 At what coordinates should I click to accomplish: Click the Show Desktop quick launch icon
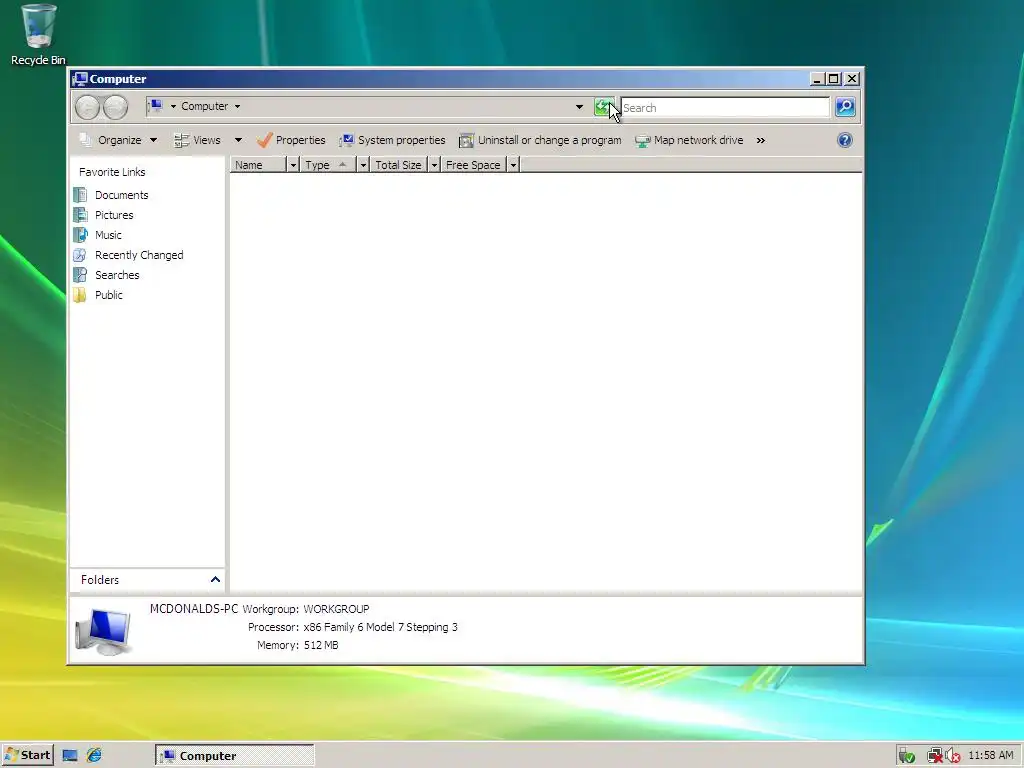[x=70, y=756]
